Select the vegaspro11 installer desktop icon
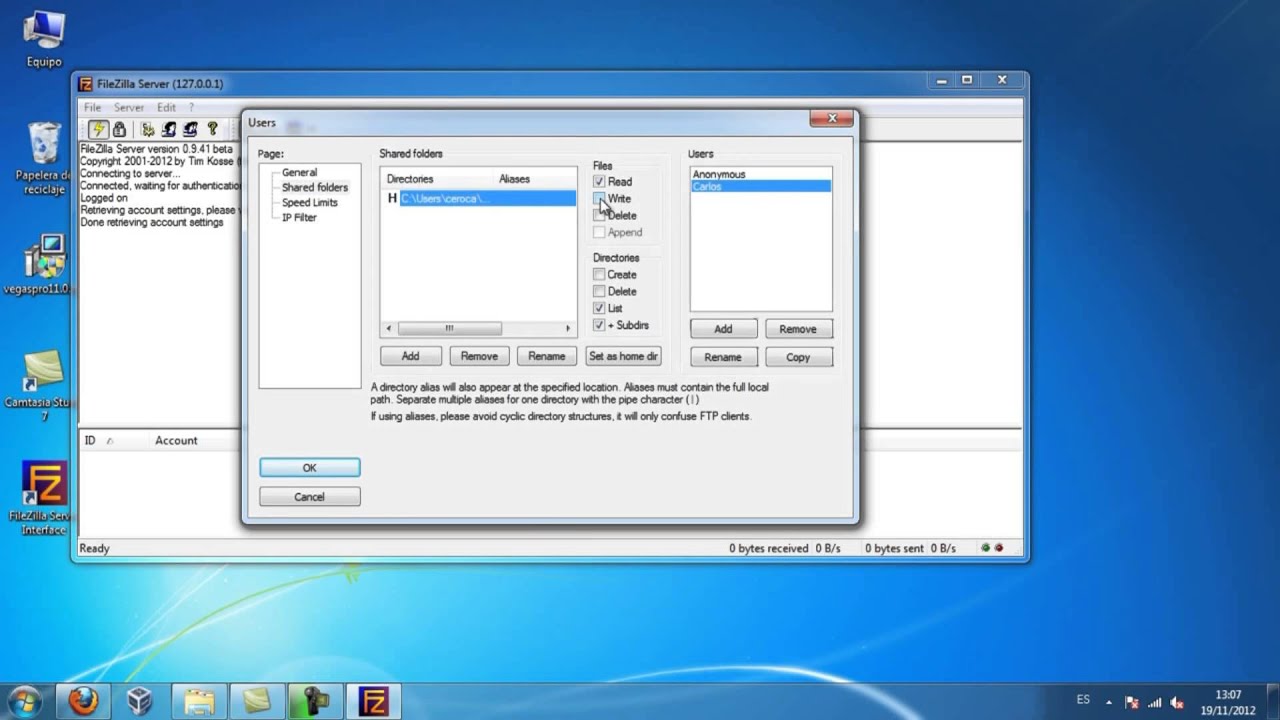The width and height of the screenshot is (1280, 720). pyautogui.click(x=44, y=266)
